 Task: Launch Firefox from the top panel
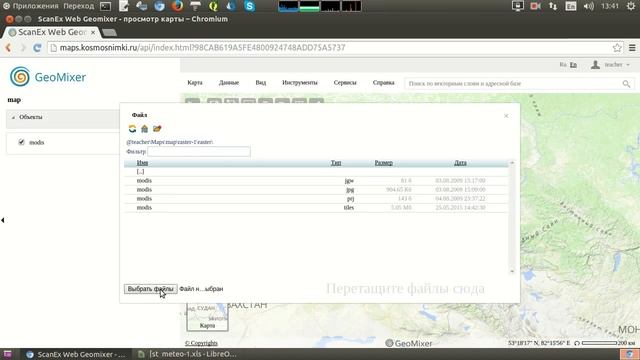[x=177, y=6]
